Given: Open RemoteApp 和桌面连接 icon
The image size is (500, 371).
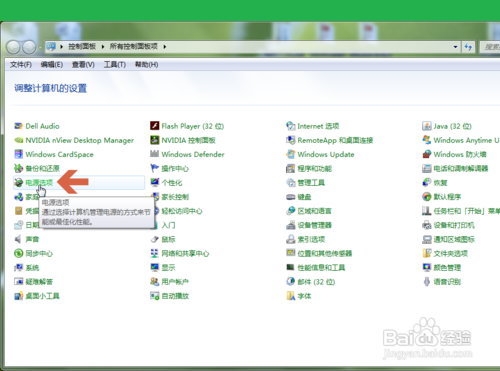Looking at the screenshot, I should click(291, 140).
